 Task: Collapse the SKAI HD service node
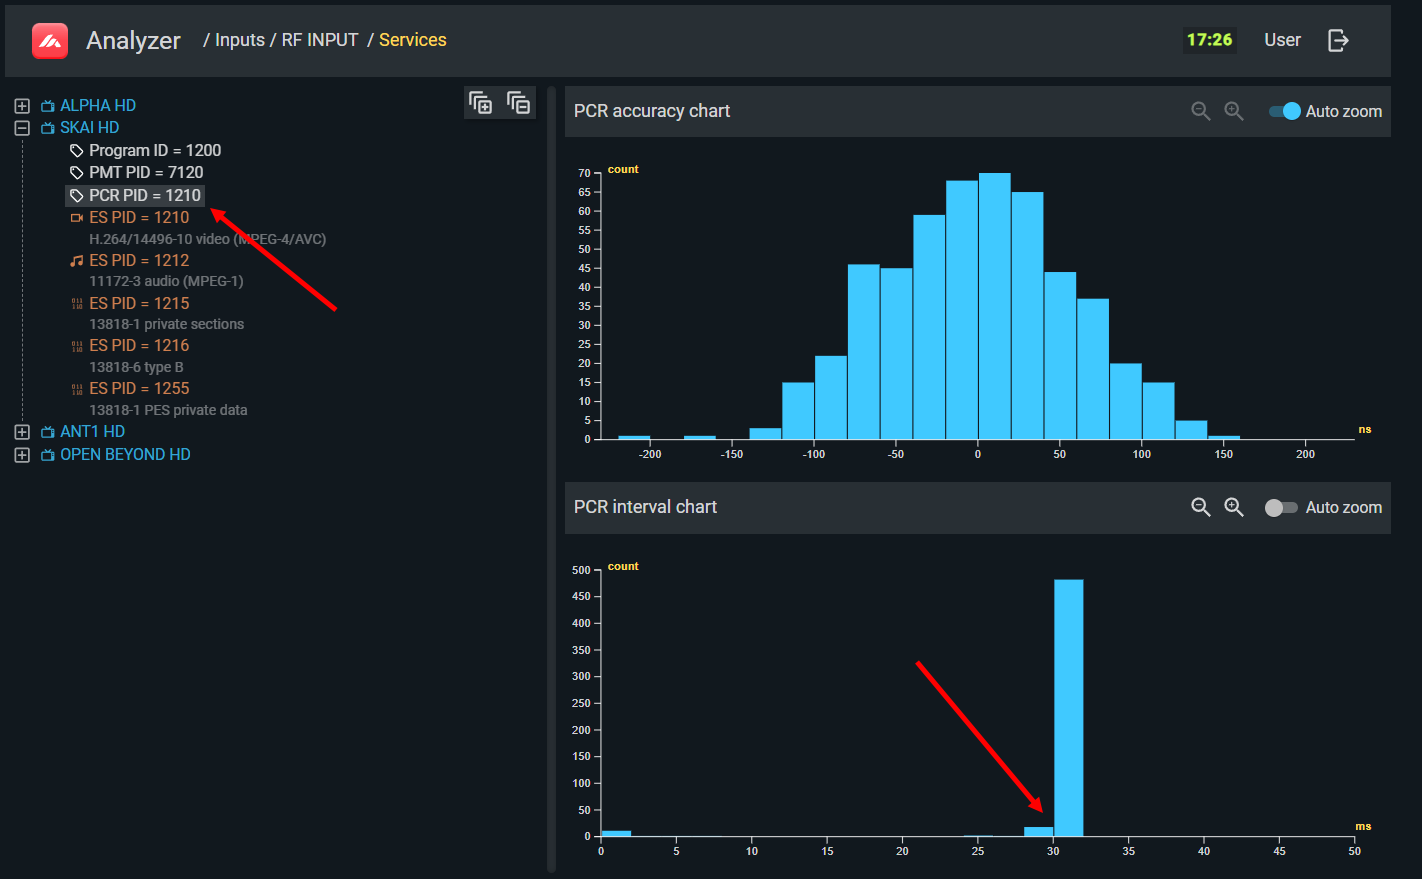tap(22, 128)
